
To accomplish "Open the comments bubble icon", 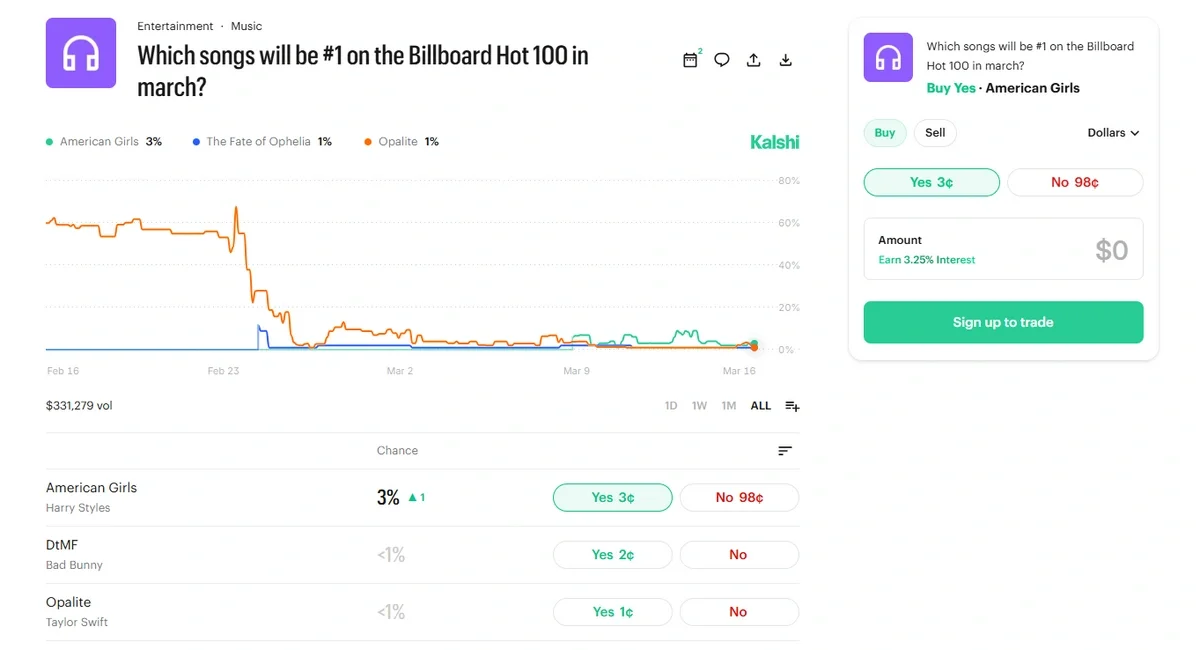I will pyautogui.click(x=722, y=60).
